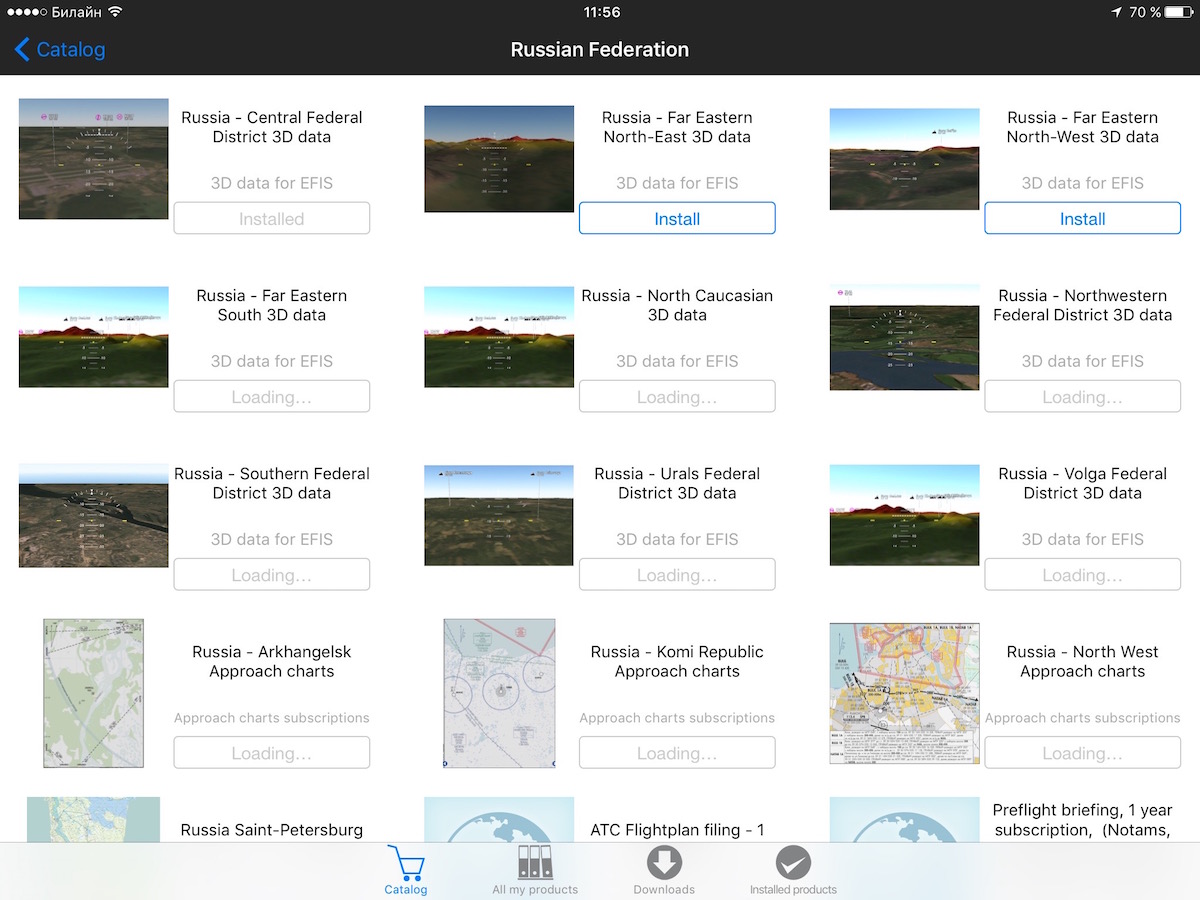Open the Downloads arrow icon

click(x=664, y=864)
